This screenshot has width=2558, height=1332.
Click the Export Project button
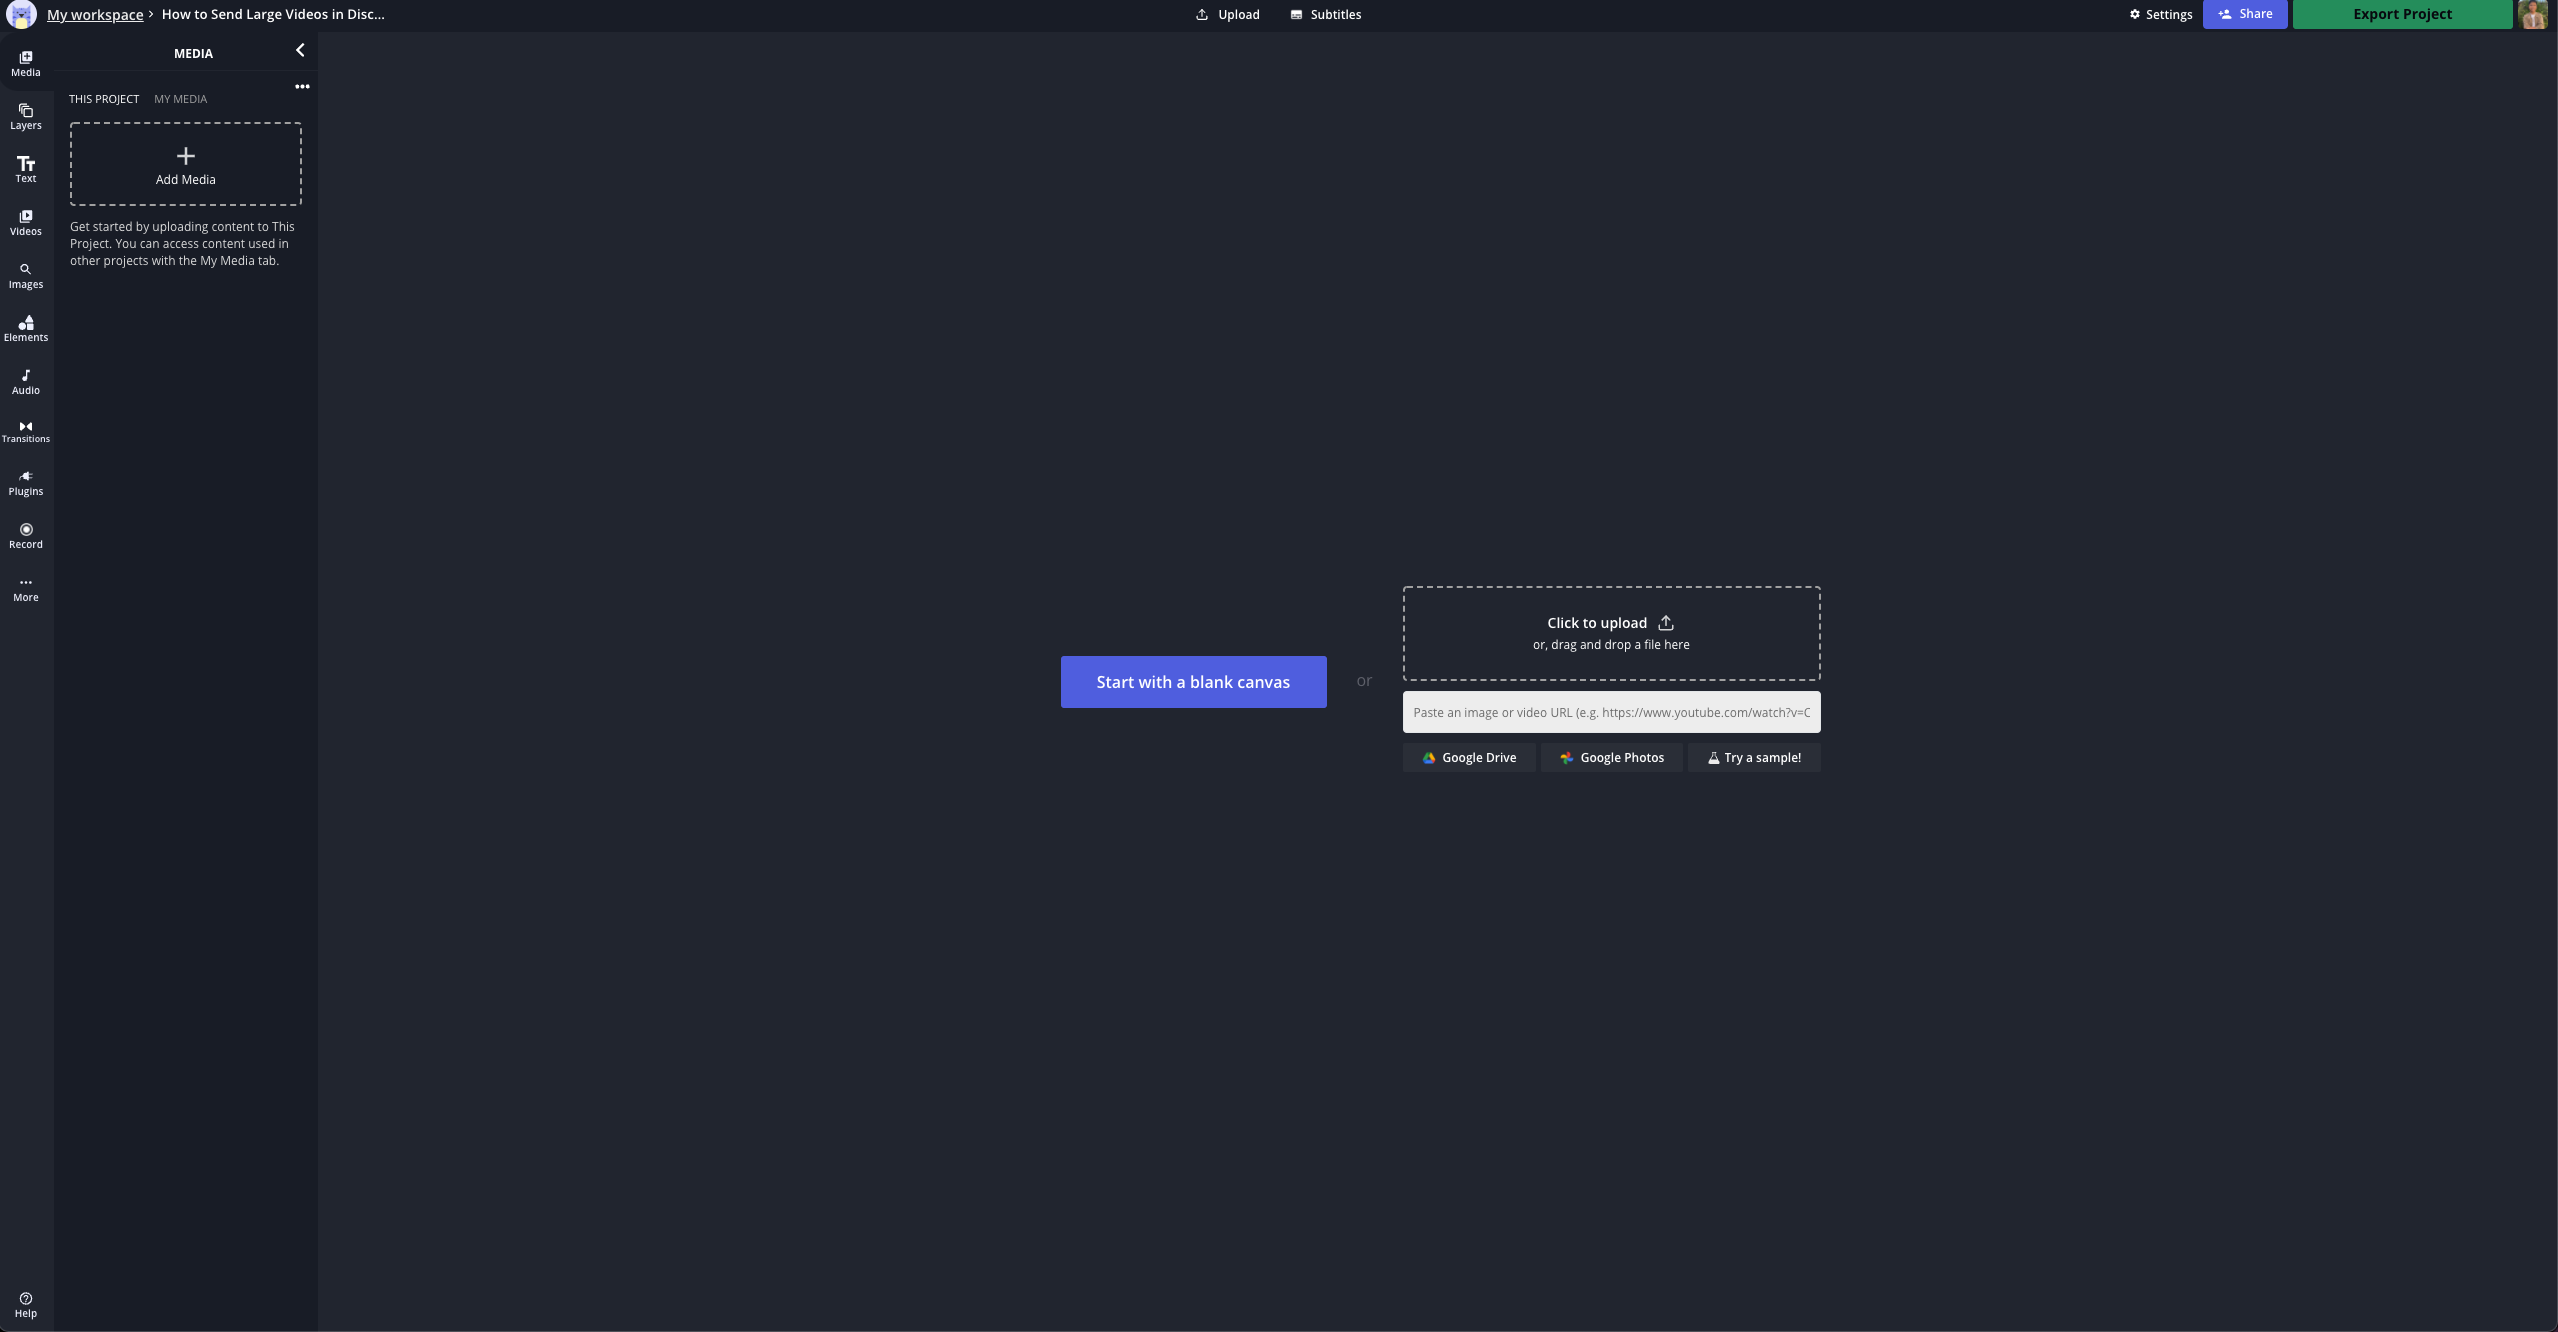(2401, 14)
